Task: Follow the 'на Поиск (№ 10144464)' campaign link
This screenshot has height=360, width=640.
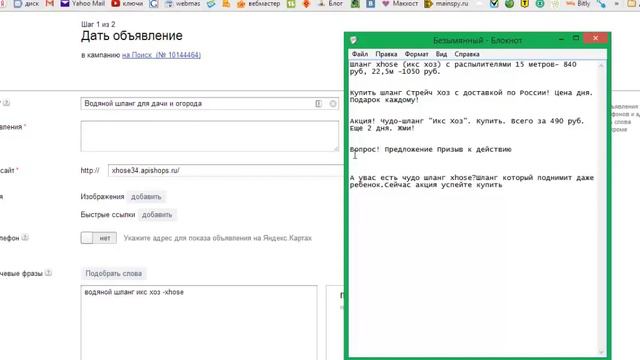Action: (x=161, y=55)
